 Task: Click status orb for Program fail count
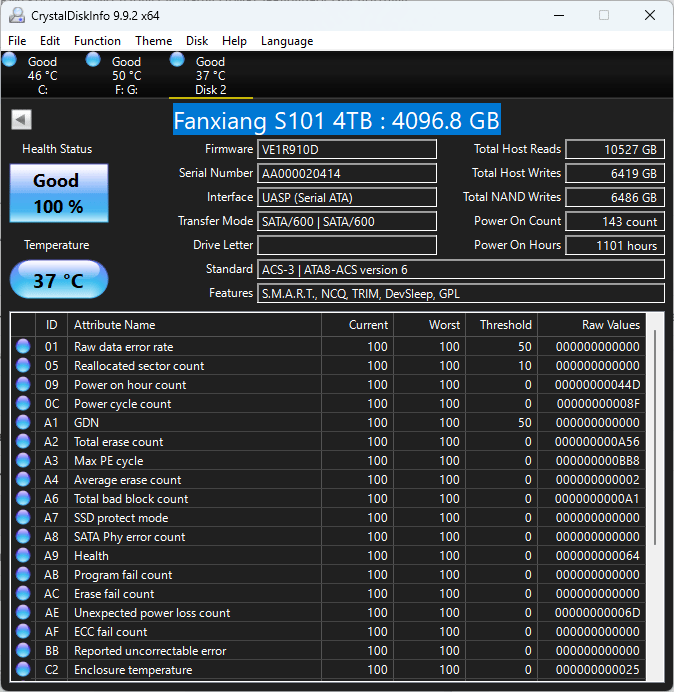[x=23, y=574]
